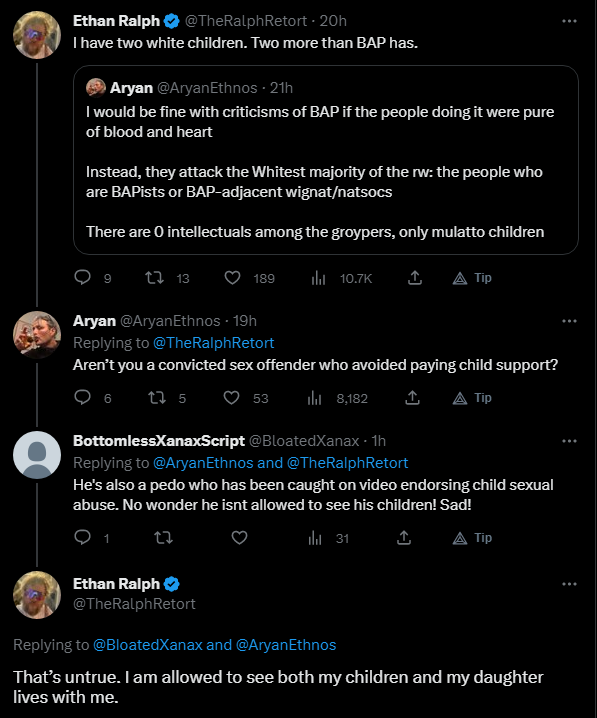Like Aryan's reply with 53 likes

point(232,397)
